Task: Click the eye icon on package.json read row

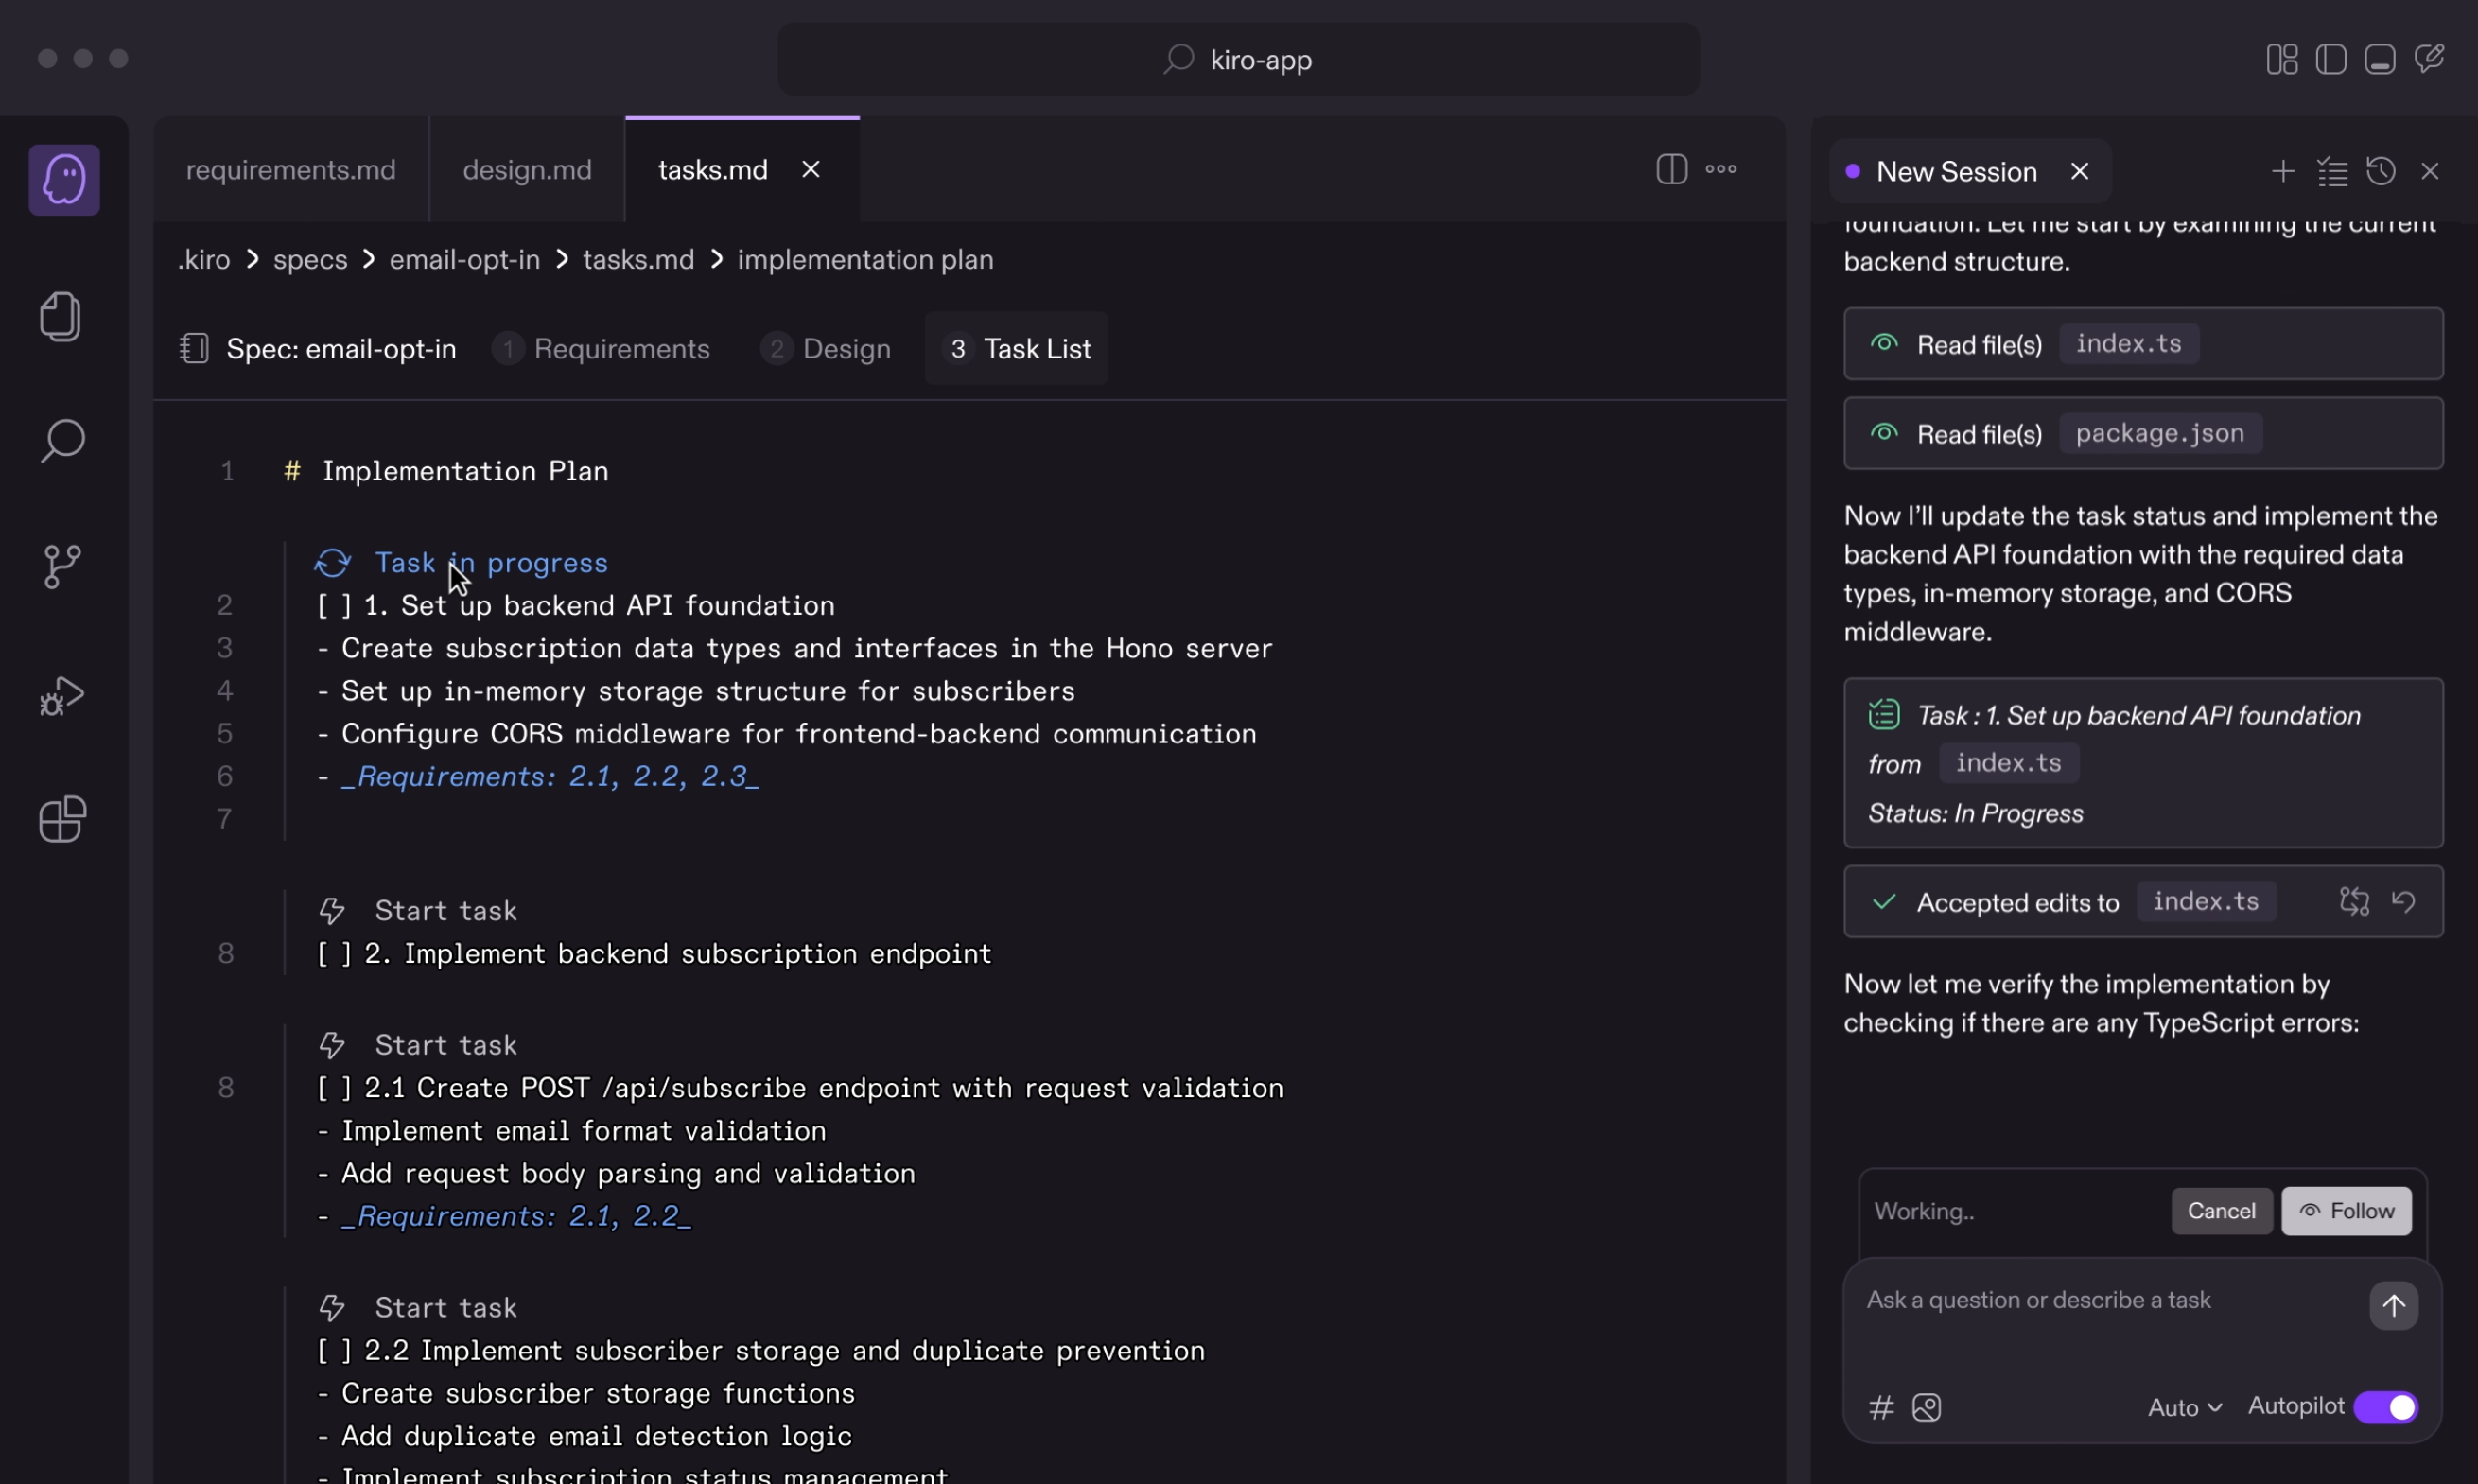Action: (x=1884, y=434)
